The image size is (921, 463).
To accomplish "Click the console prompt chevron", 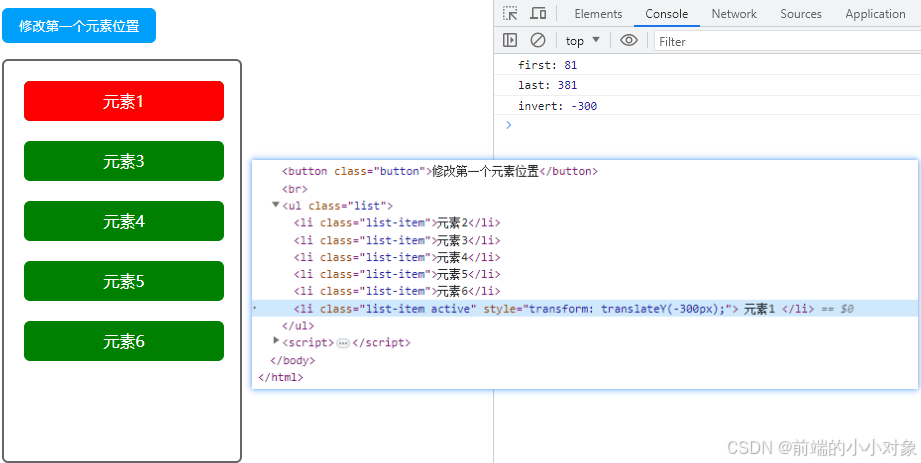I will tap(509, 125).
